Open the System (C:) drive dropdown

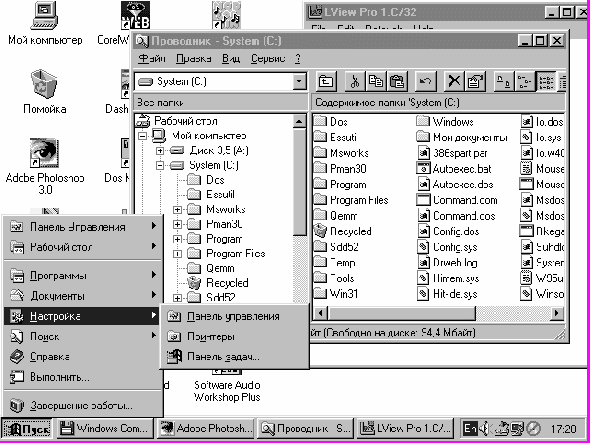[x=300, y=81]
